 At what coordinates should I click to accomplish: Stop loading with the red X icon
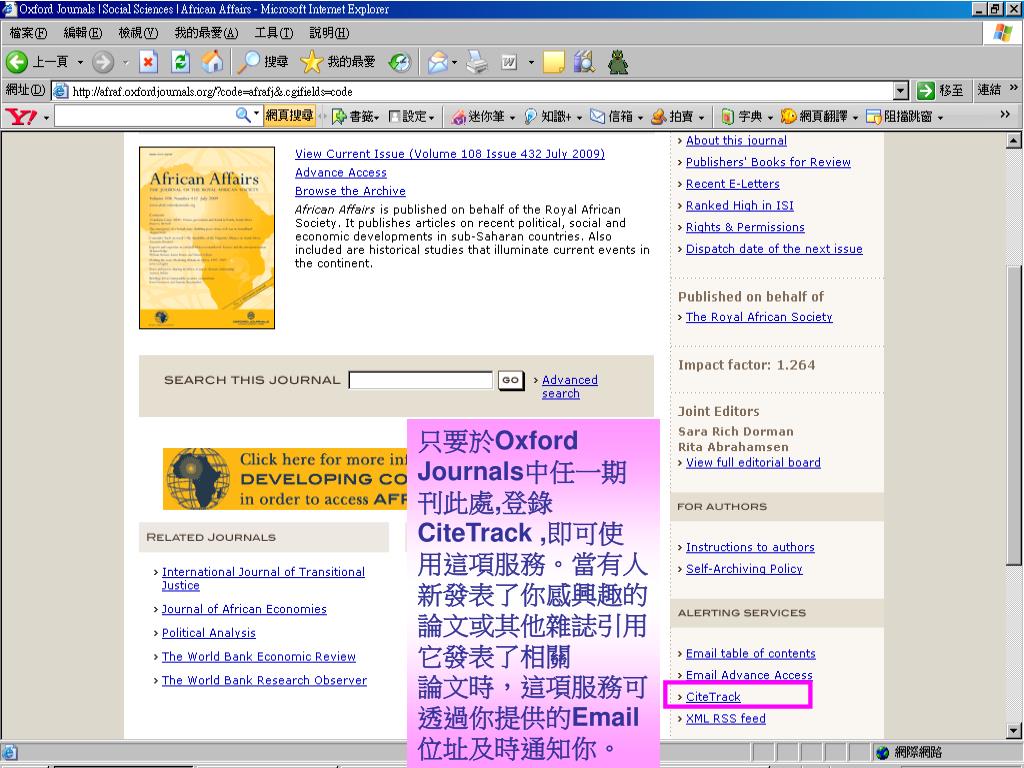(x=149, y=62)
